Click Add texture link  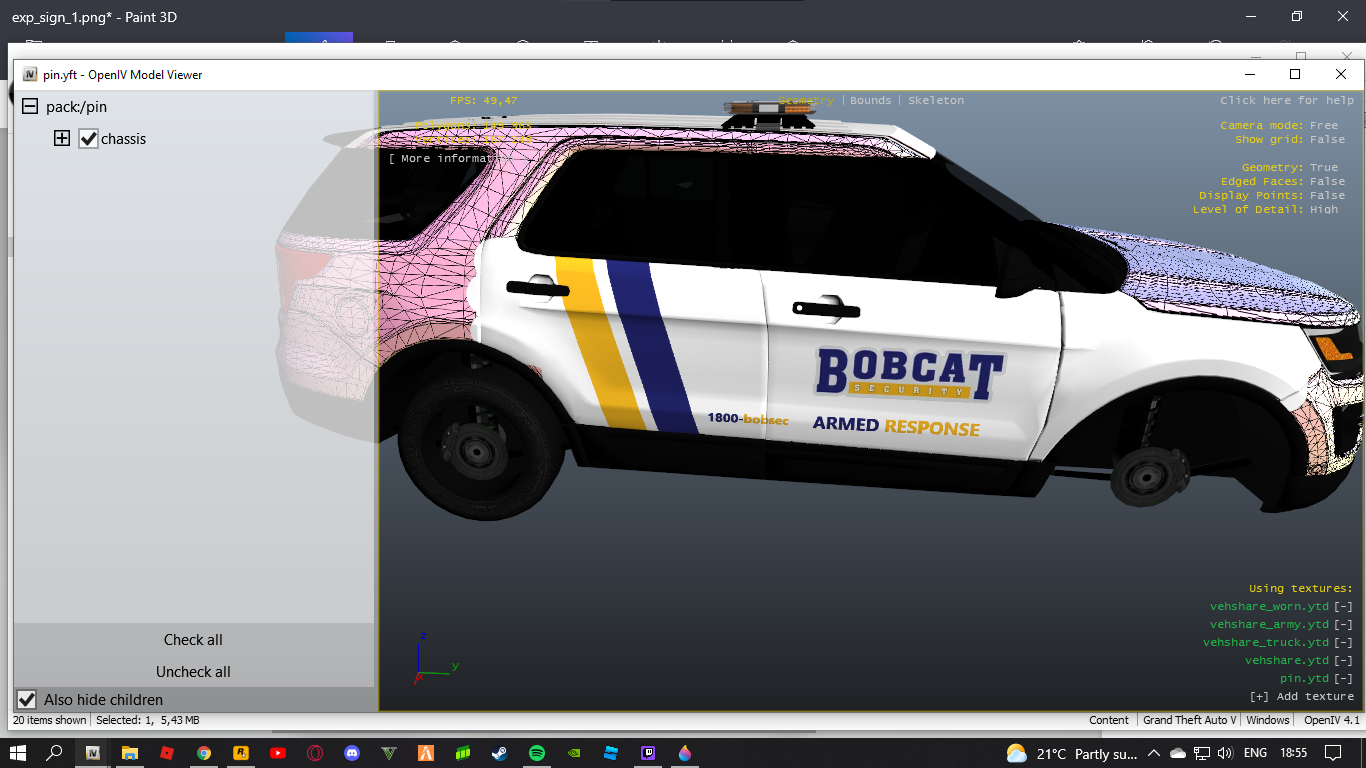click(x=1301, y=697)
